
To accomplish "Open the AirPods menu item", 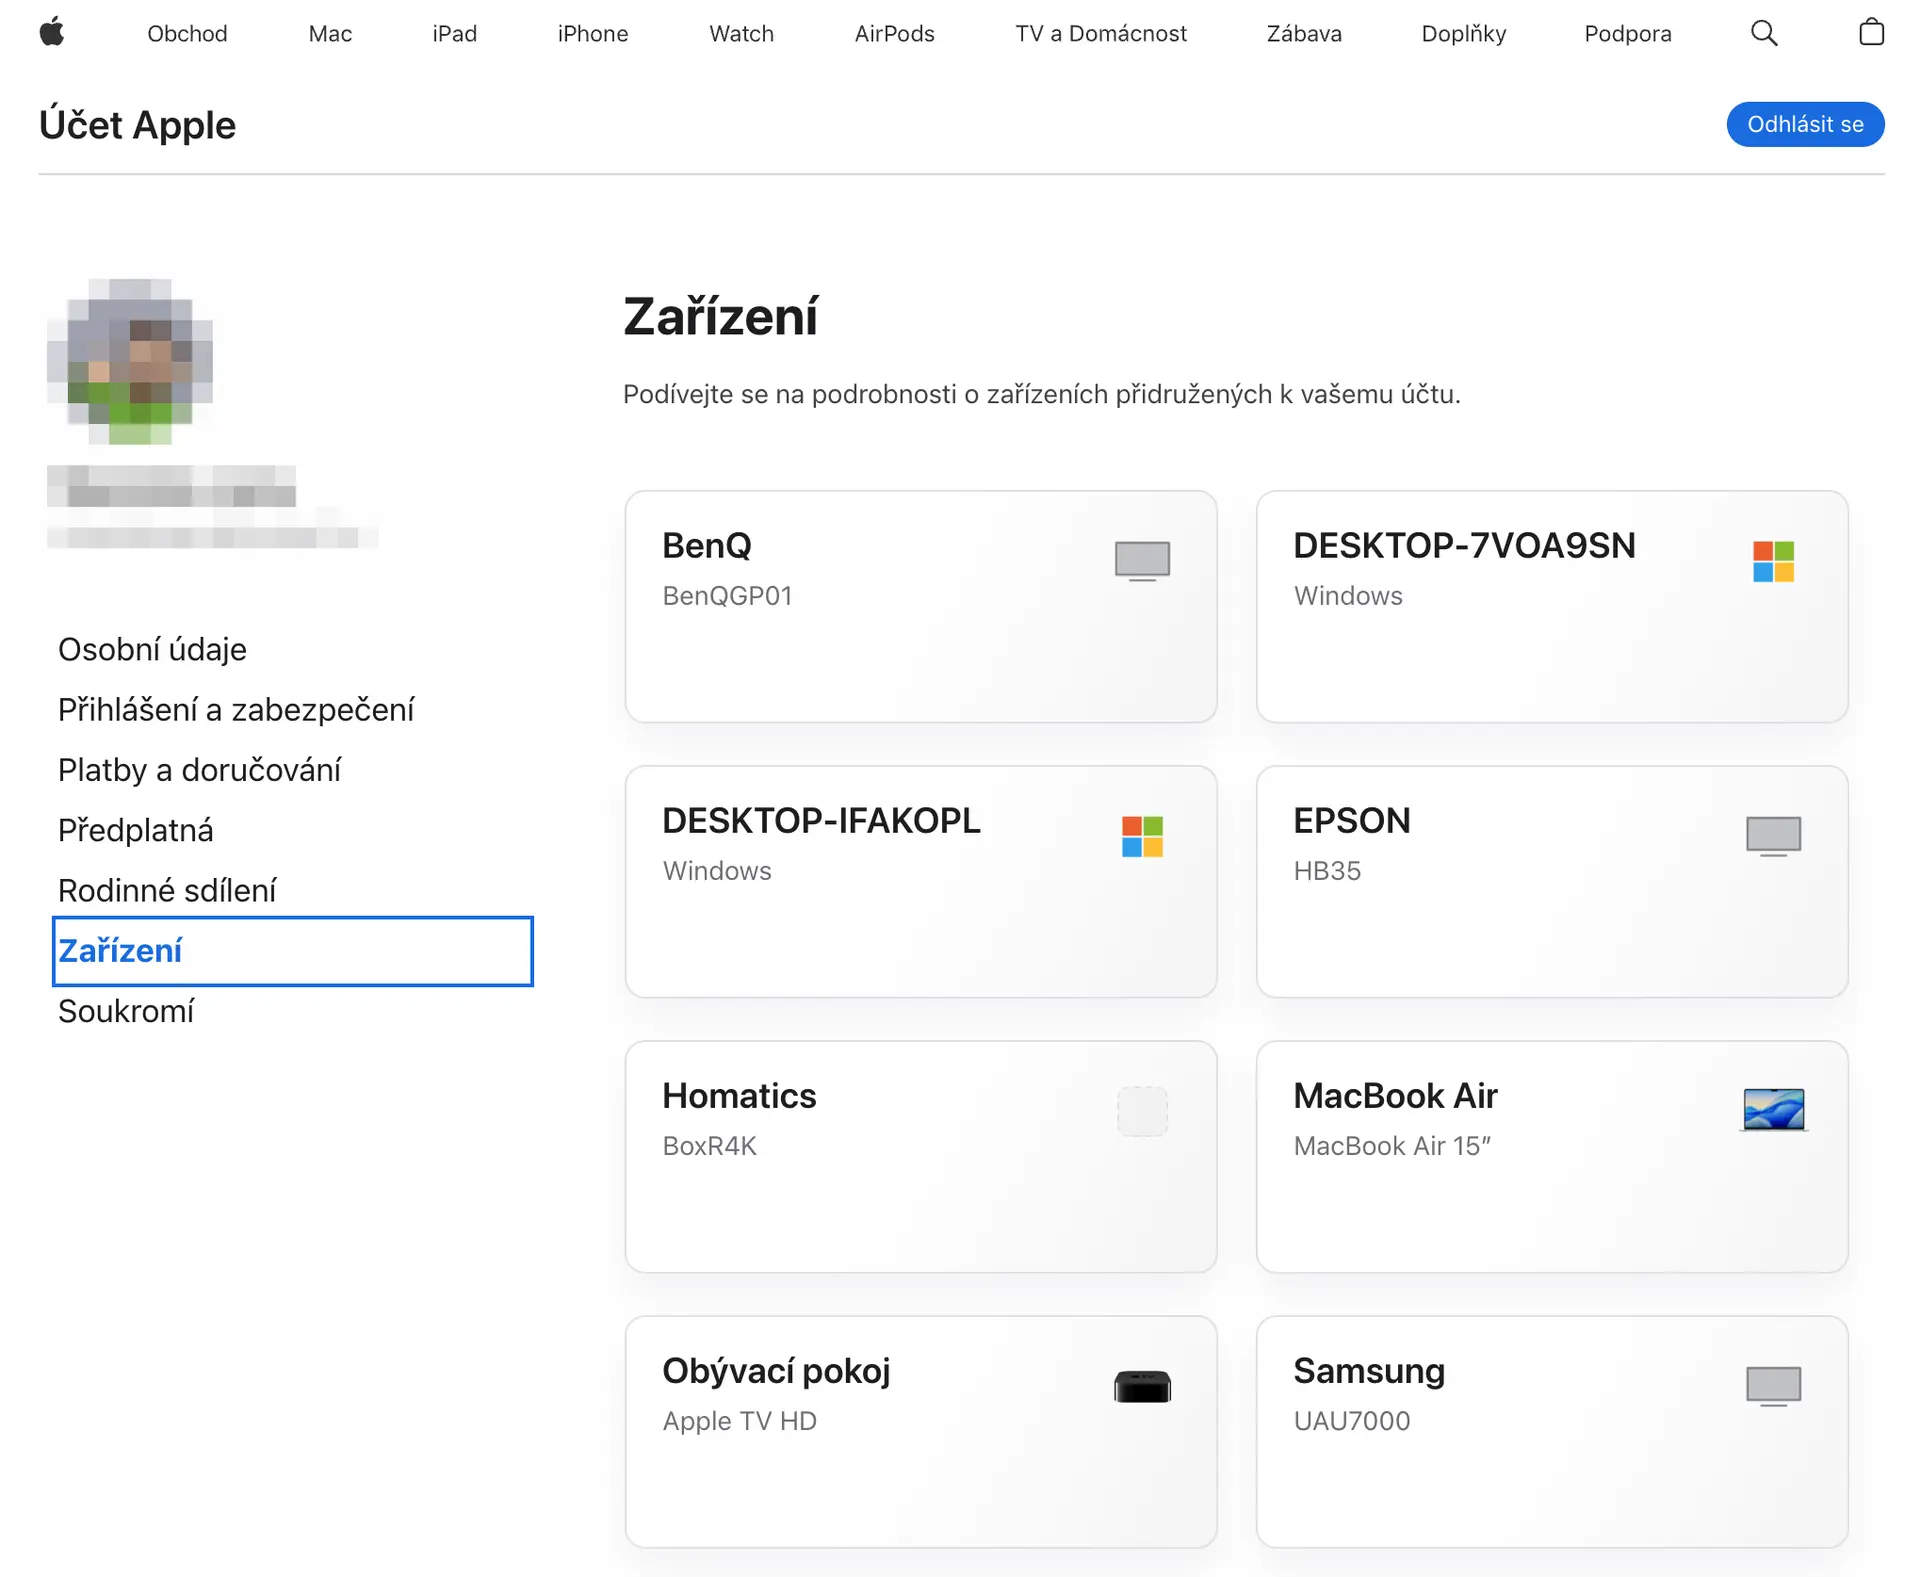I will click(894, 34).
